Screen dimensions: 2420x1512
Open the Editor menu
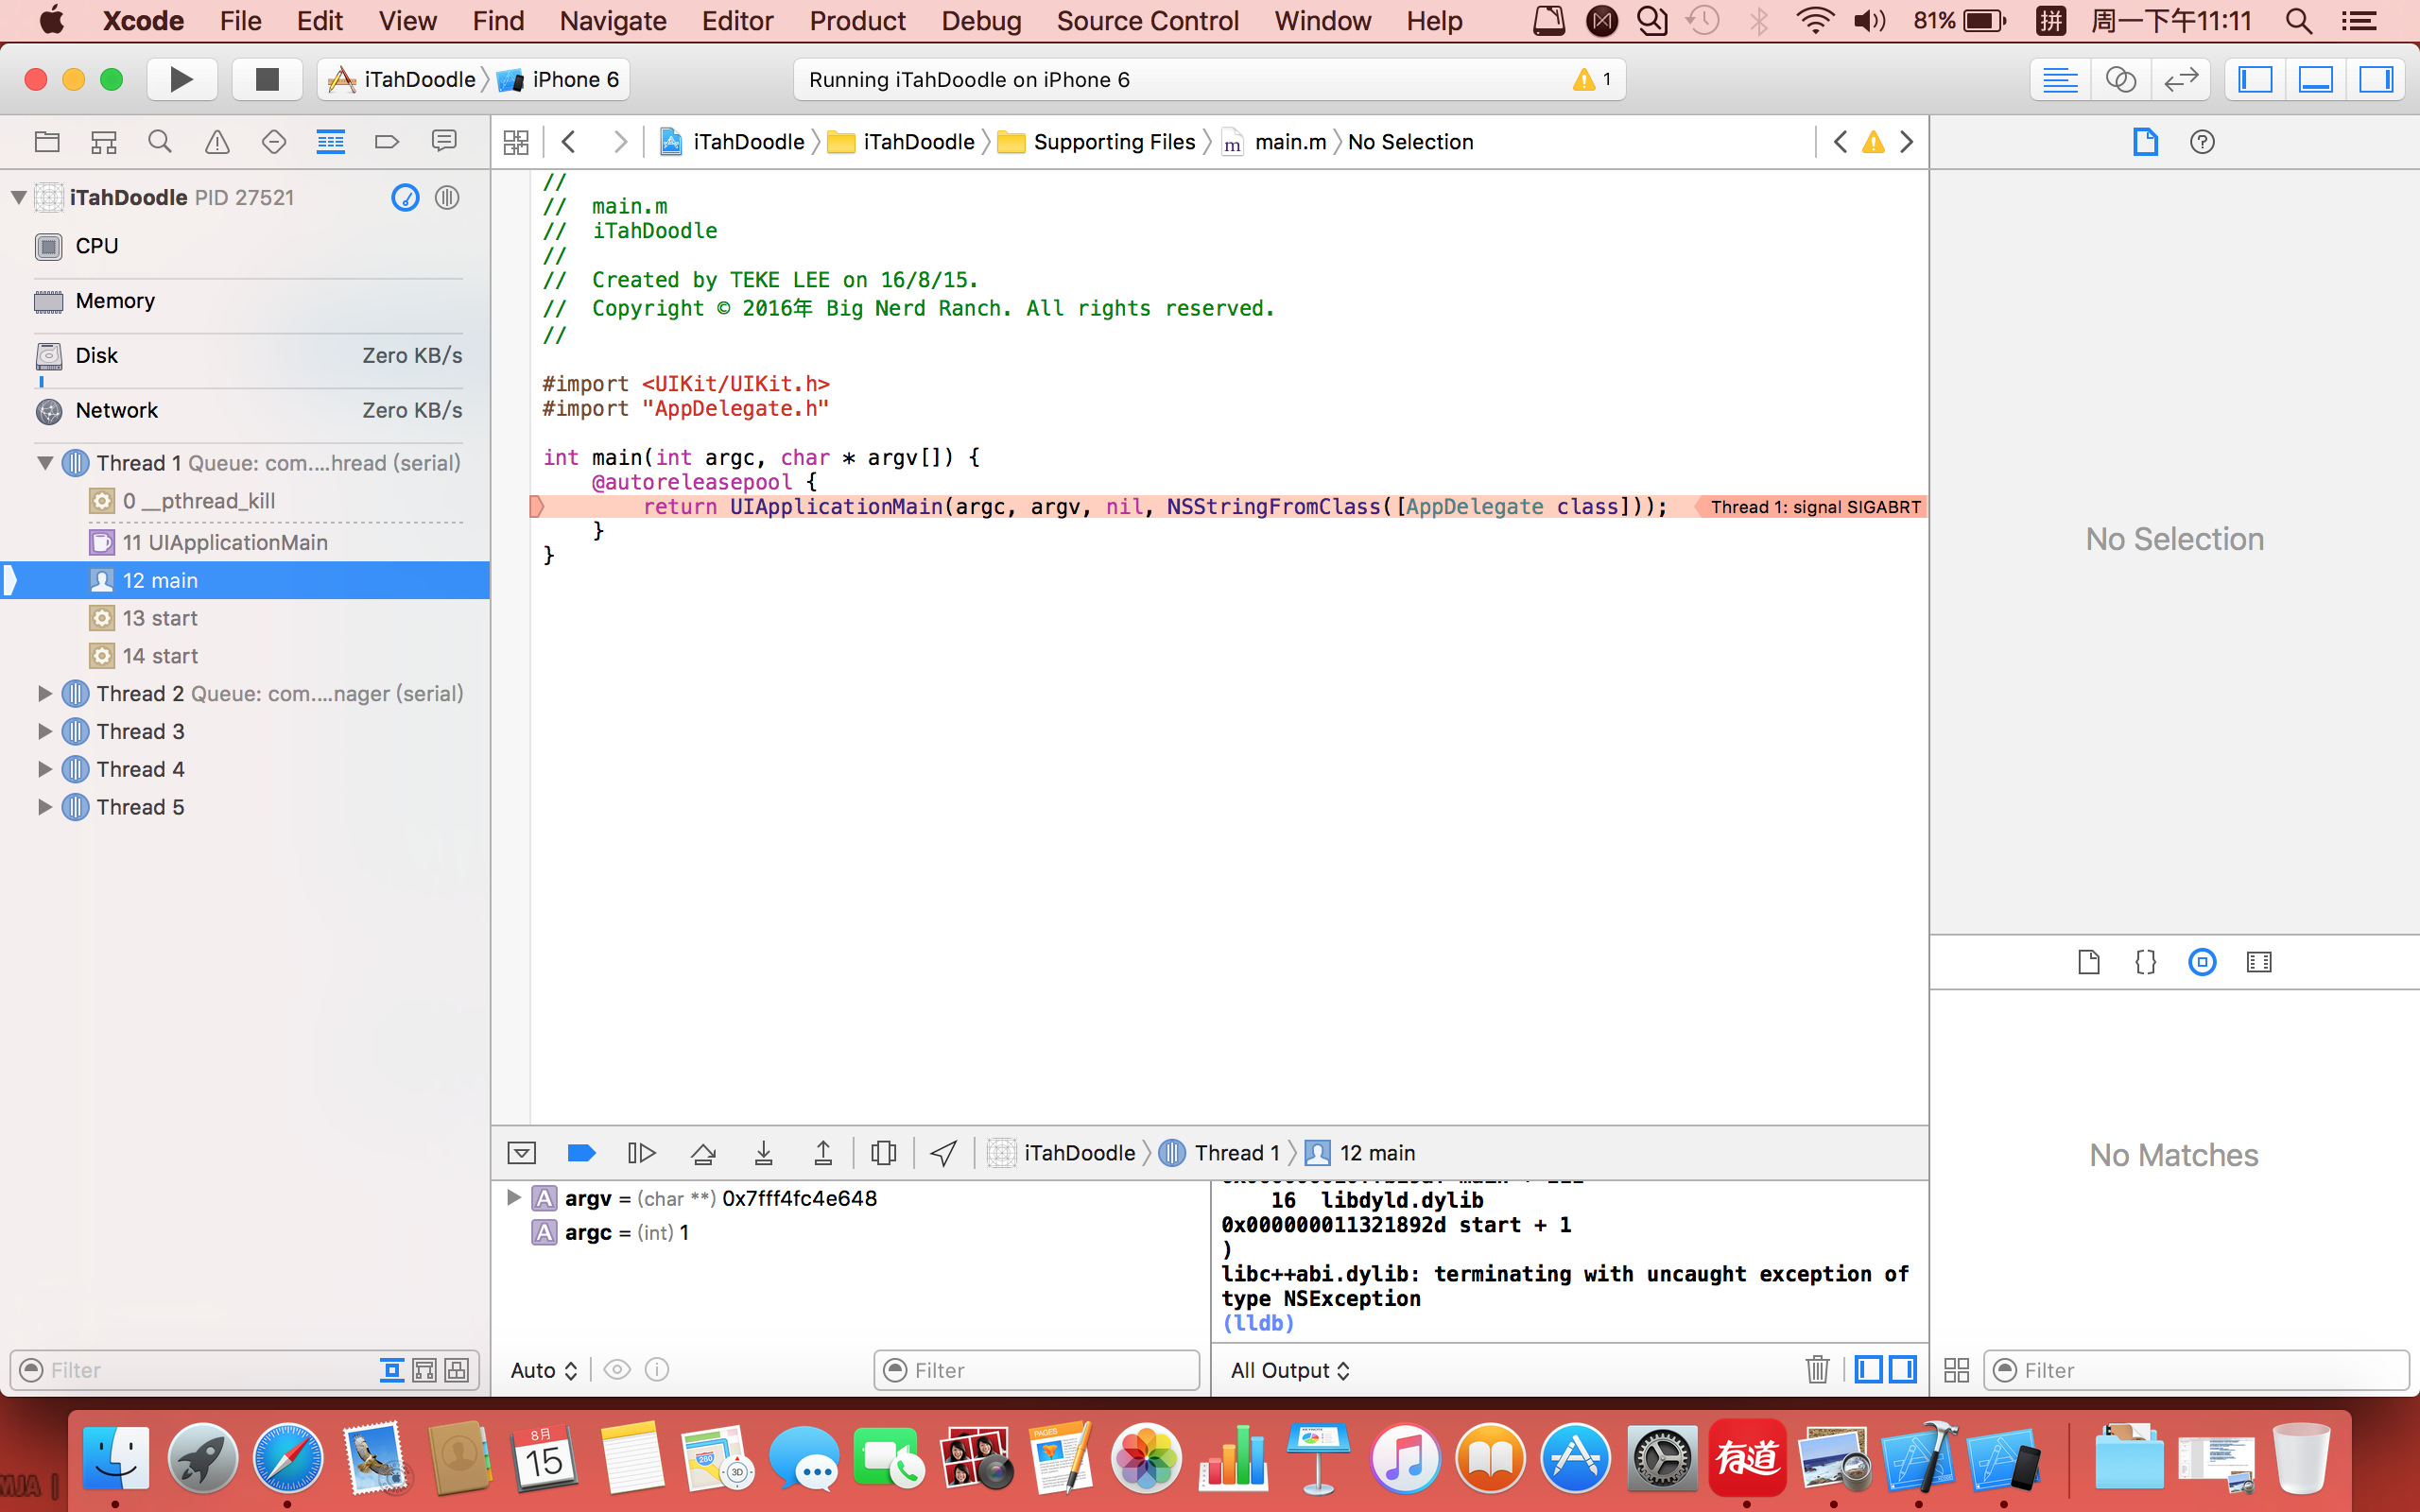(737, 21)
